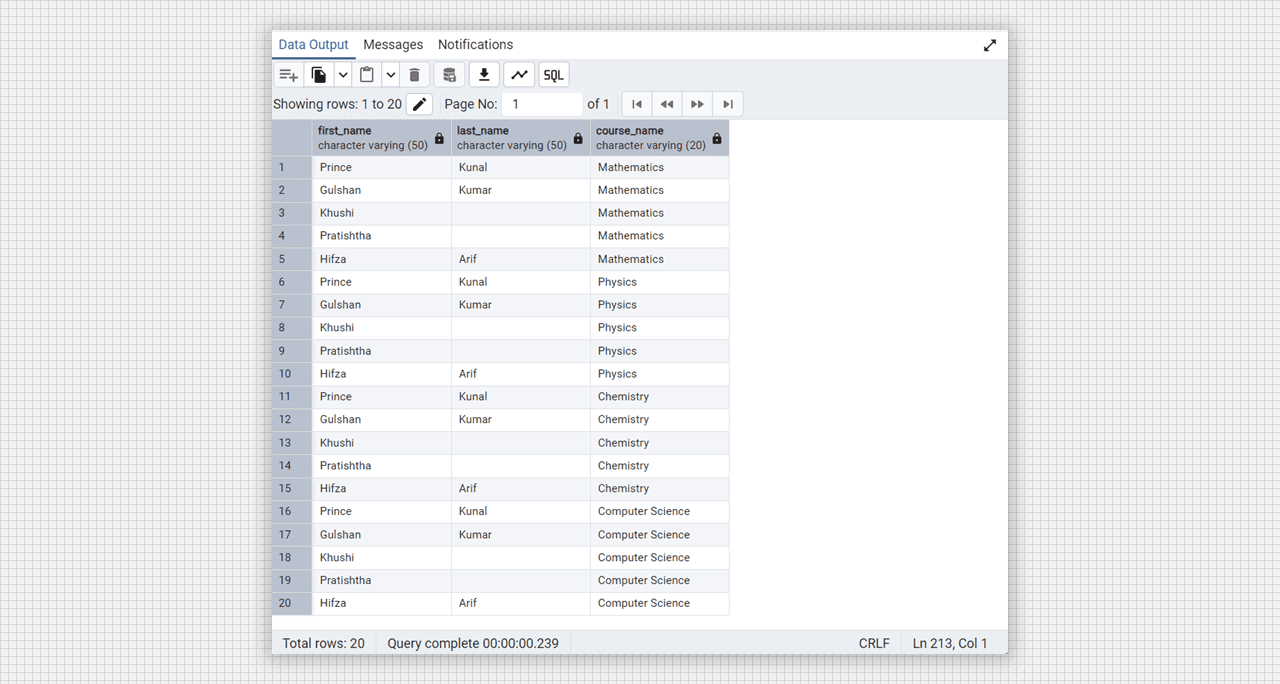The image size is (1280, 684).
Task: Click the Add row icon
Action: click(x=289, y=75)
